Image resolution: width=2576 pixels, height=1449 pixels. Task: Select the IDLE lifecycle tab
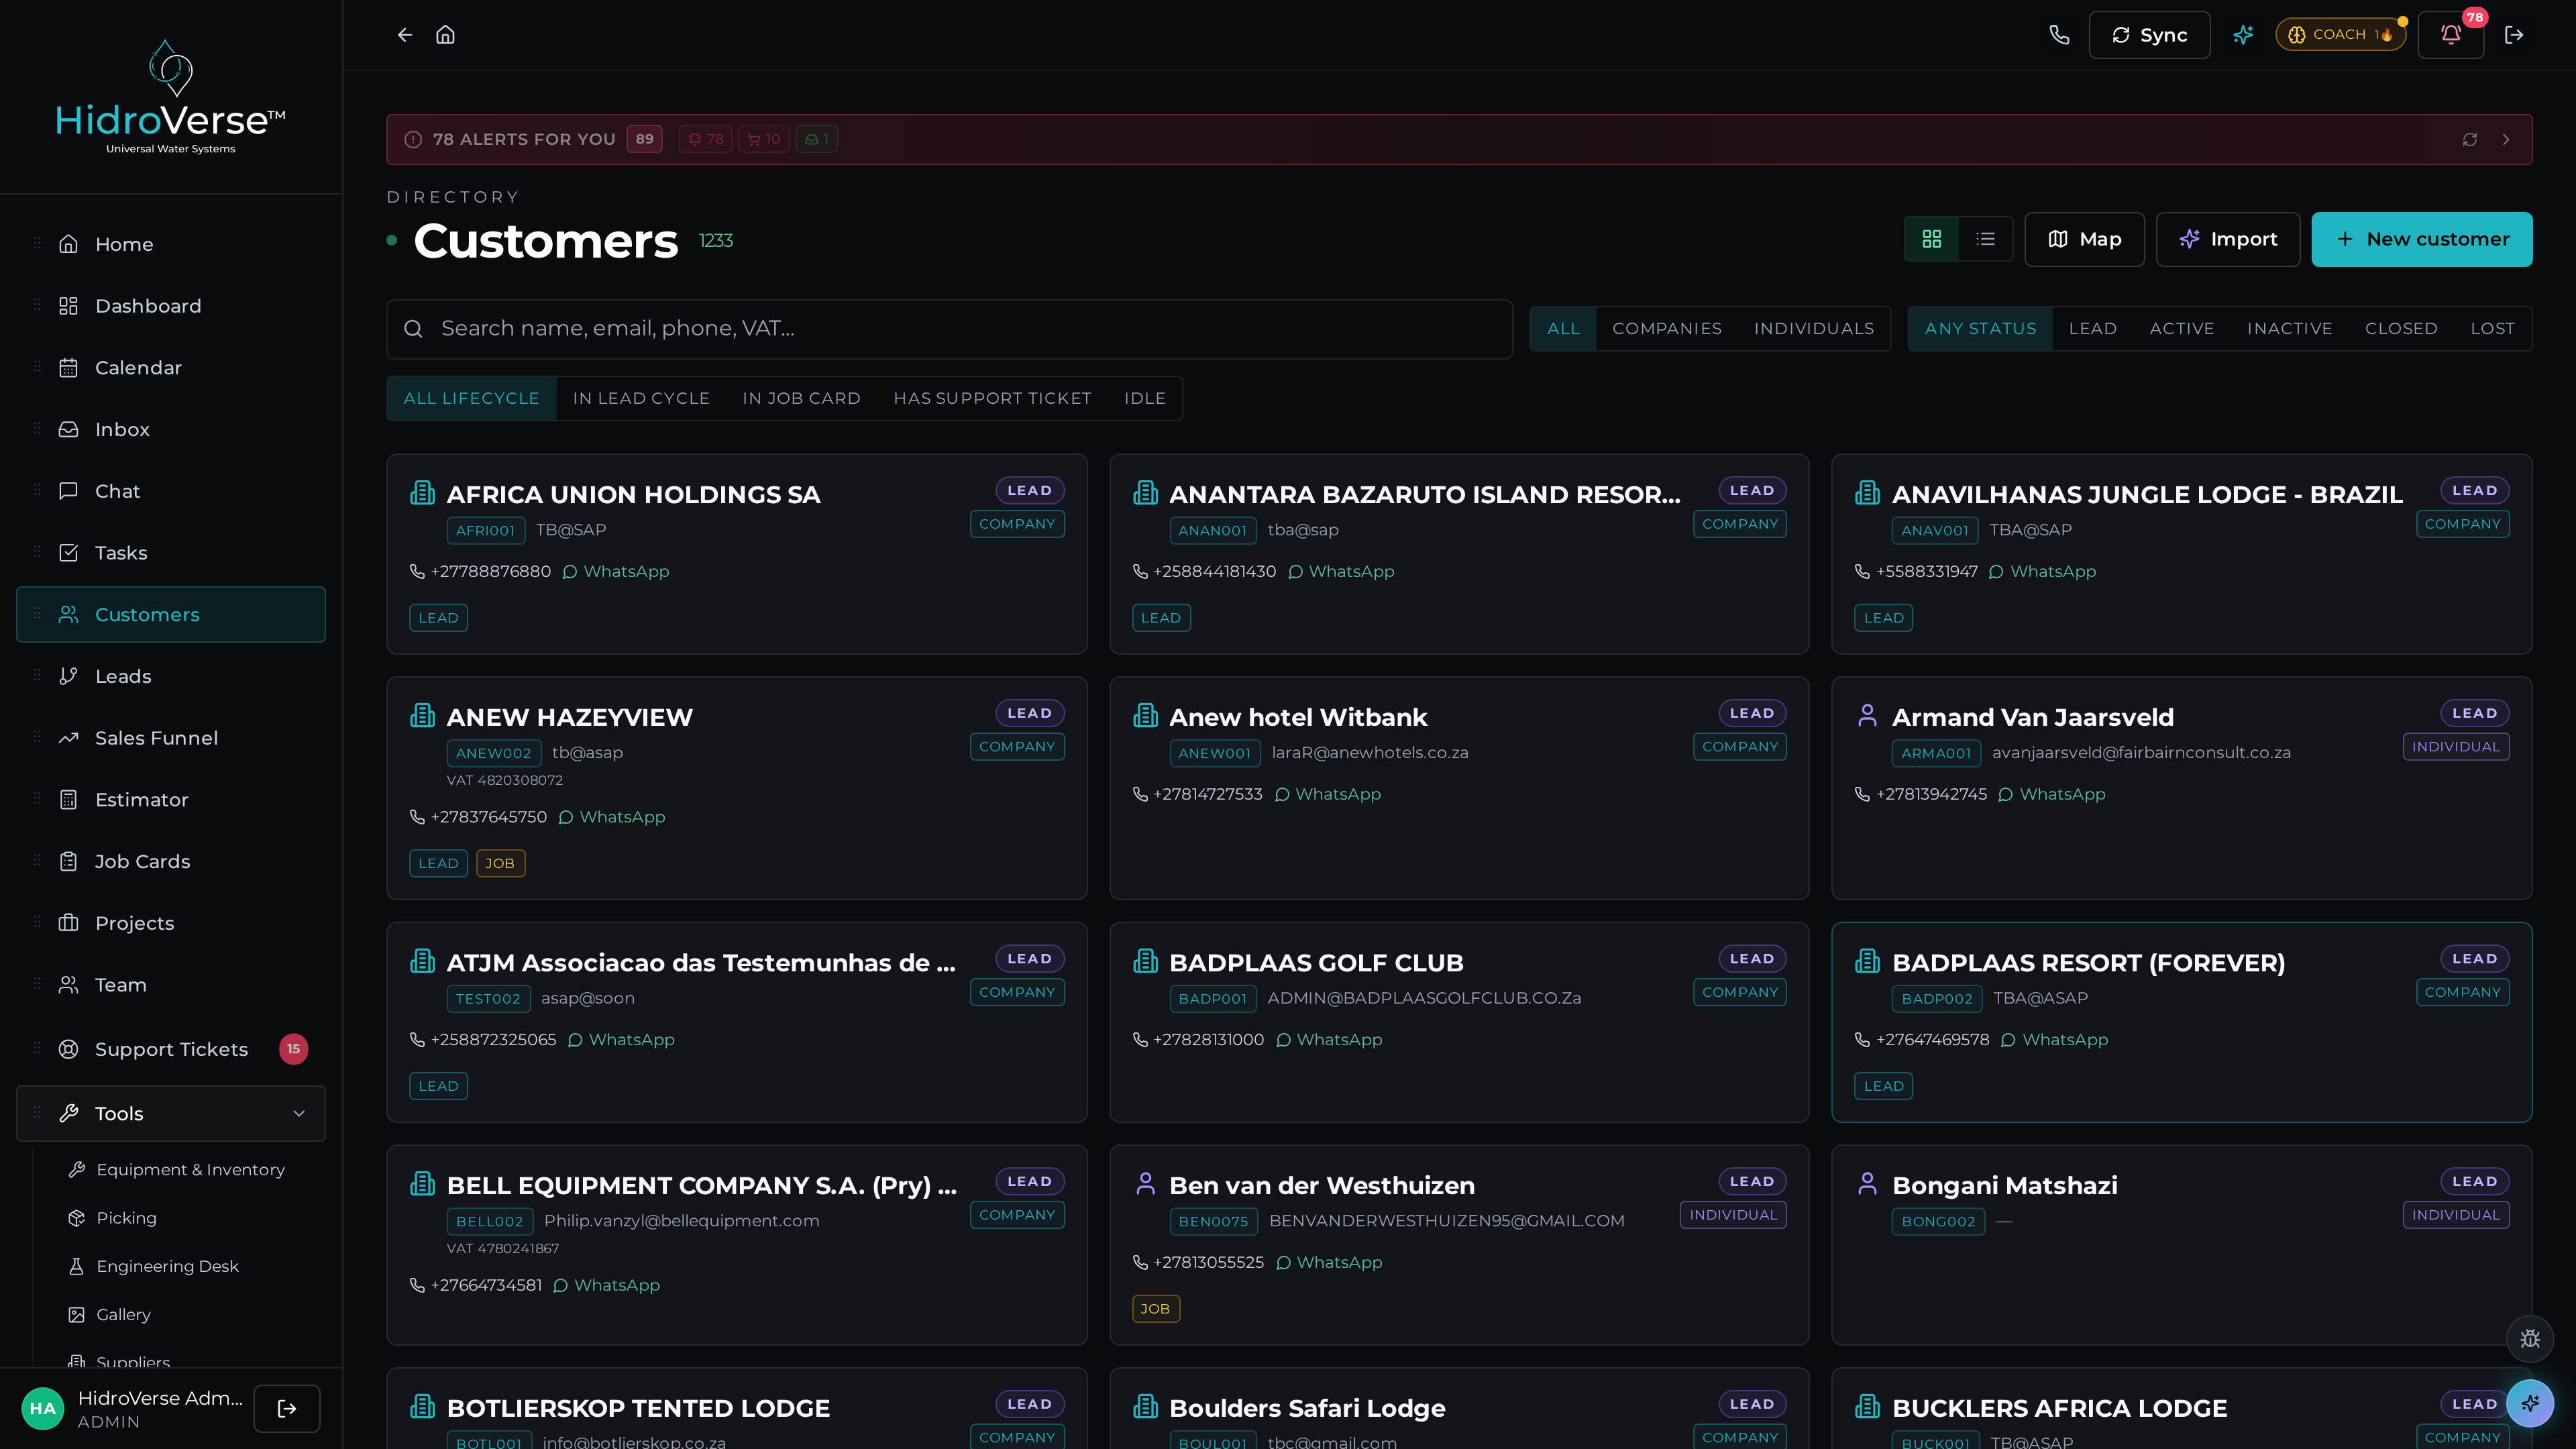1144,399
